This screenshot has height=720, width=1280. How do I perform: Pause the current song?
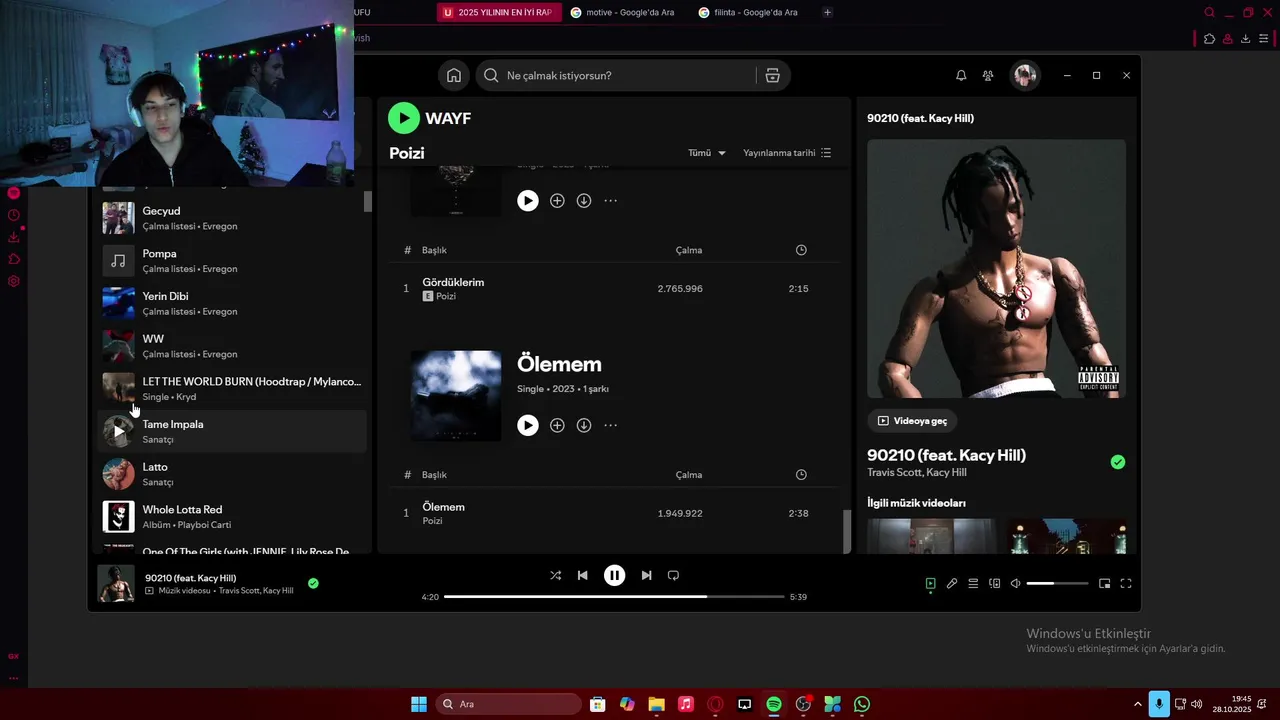tap(615, 575)
